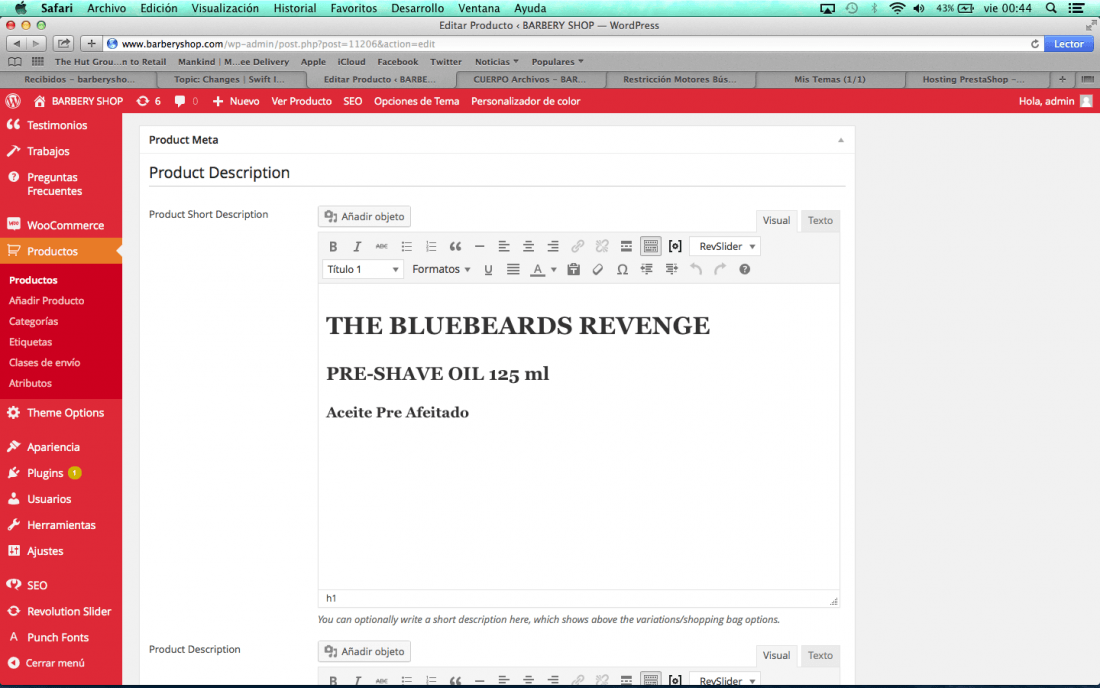Apply strikethrough in the short description editor
1100x688 pixels.
[x=382, y=246]
